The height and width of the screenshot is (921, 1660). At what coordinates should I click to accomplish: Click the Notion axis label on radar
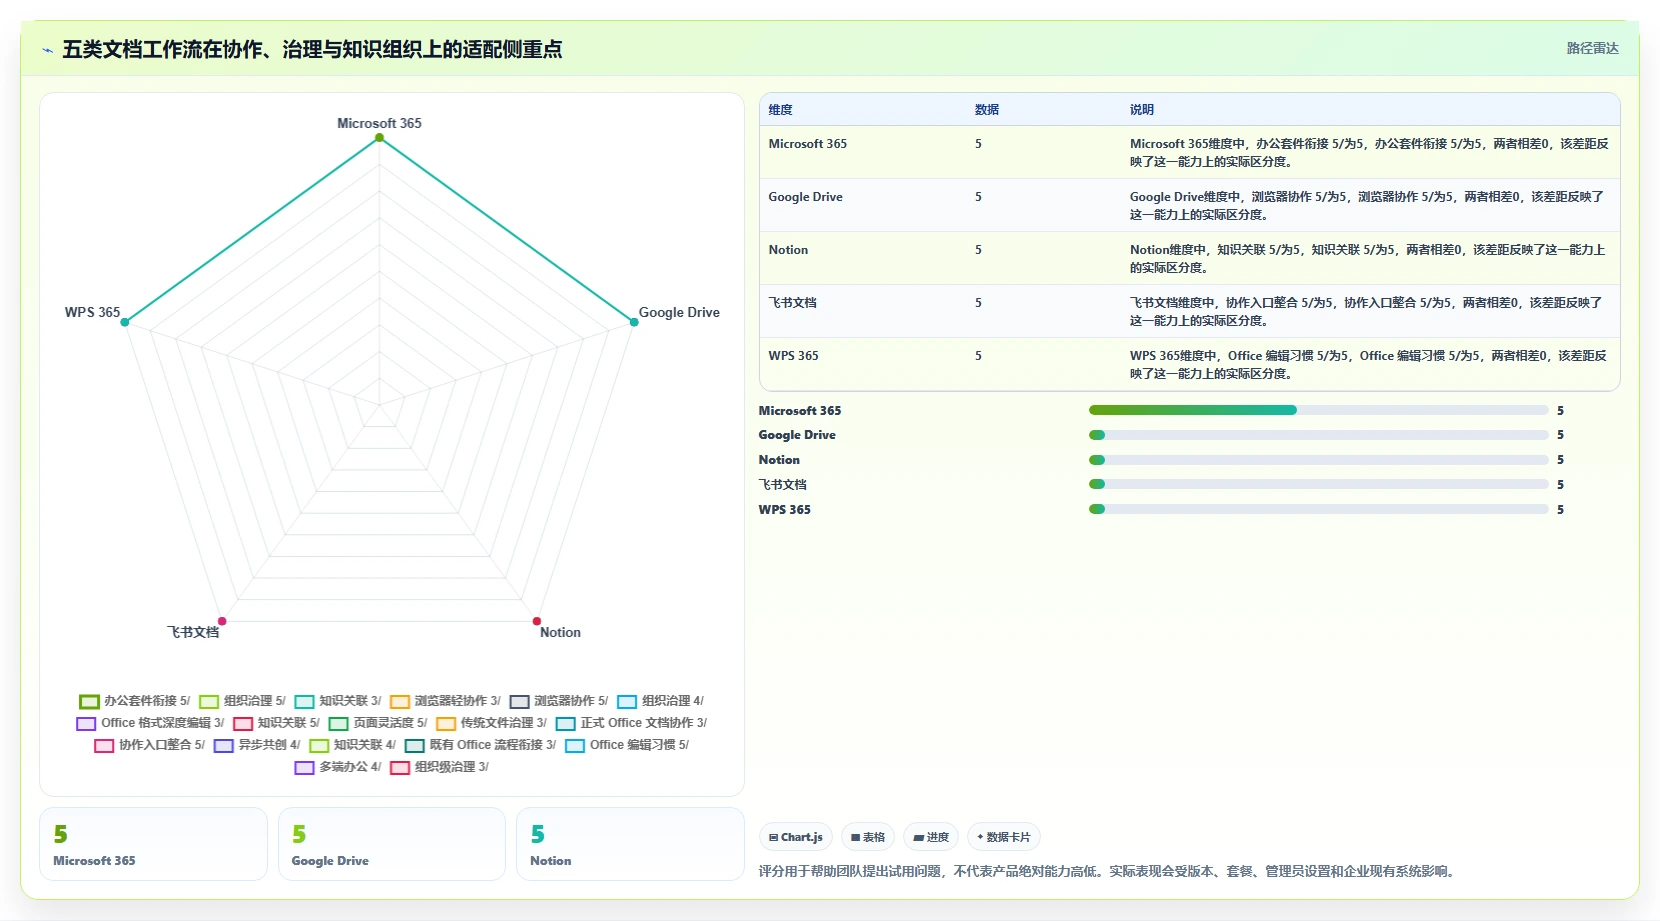coord(560,632)
